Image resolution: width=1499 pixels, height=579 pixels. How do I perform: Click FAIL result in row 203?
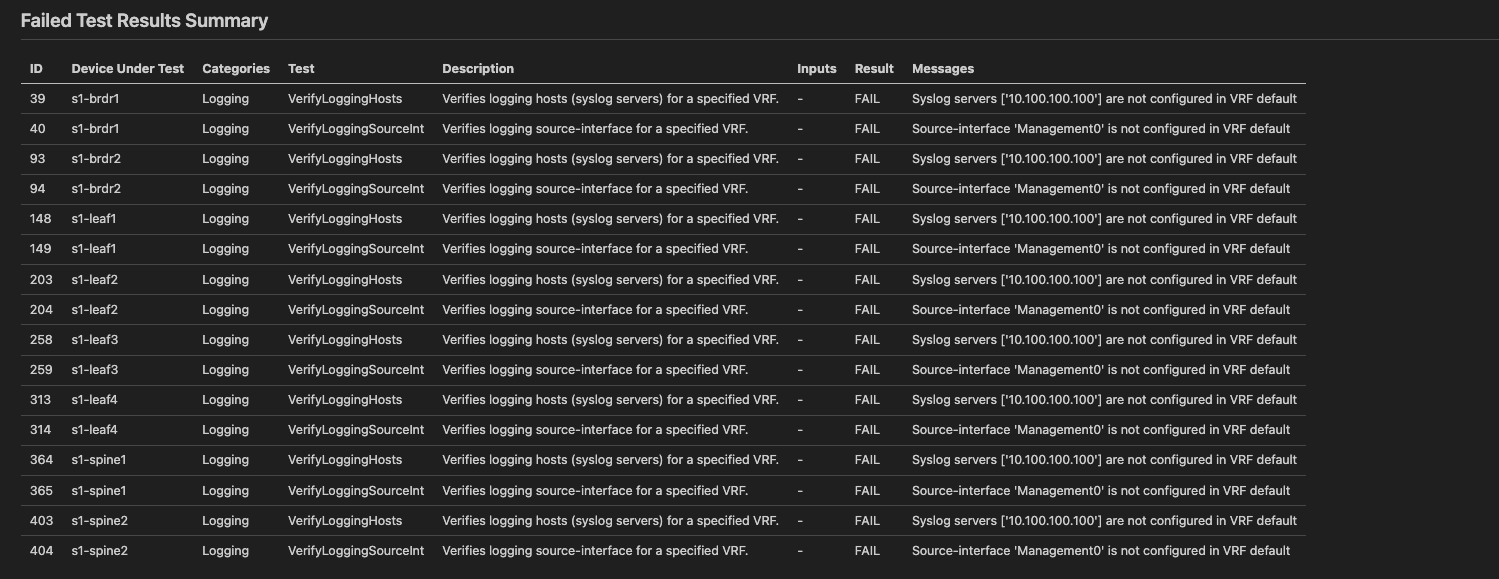click(867, 280)
